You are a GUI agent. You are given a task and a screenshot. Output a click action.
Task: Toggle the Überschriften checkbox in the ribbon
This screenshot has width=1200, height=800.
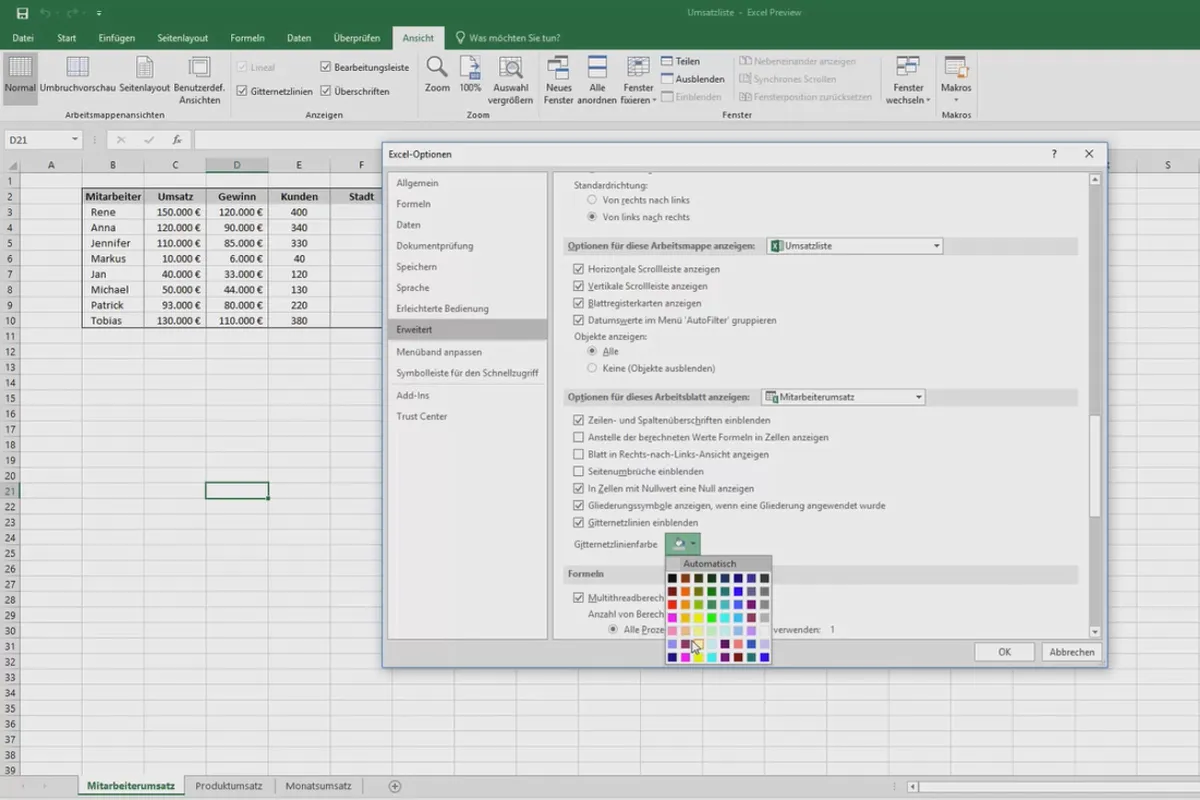point(326,91)
